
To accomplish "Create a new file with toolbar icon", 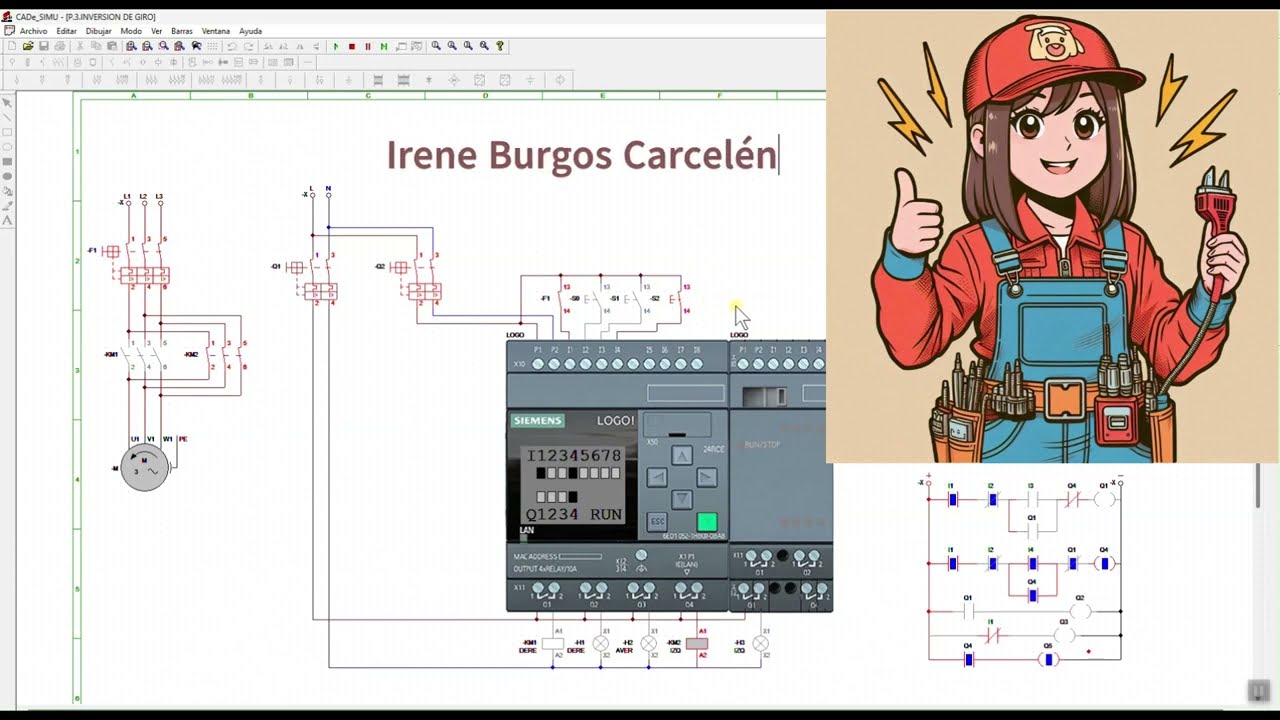I will point(12,46).
